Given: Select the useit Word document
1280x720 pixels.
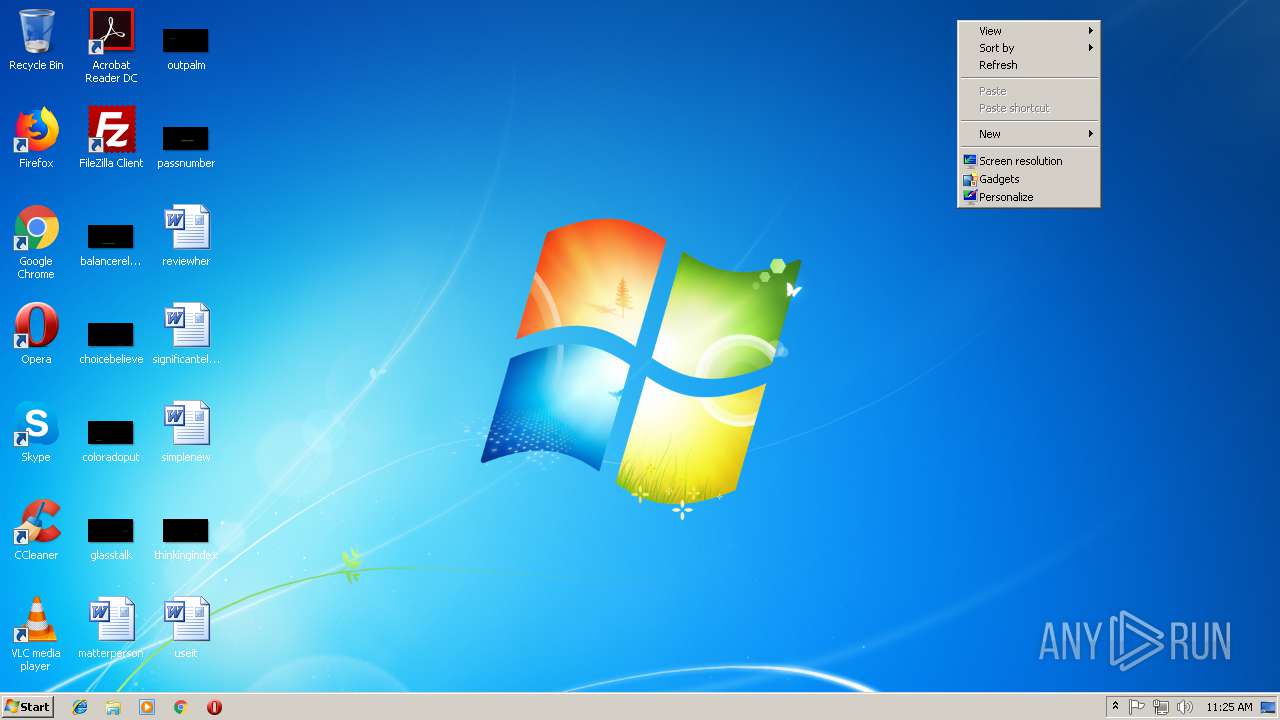Looking at the screenshot, I should [x=186, y=628].
